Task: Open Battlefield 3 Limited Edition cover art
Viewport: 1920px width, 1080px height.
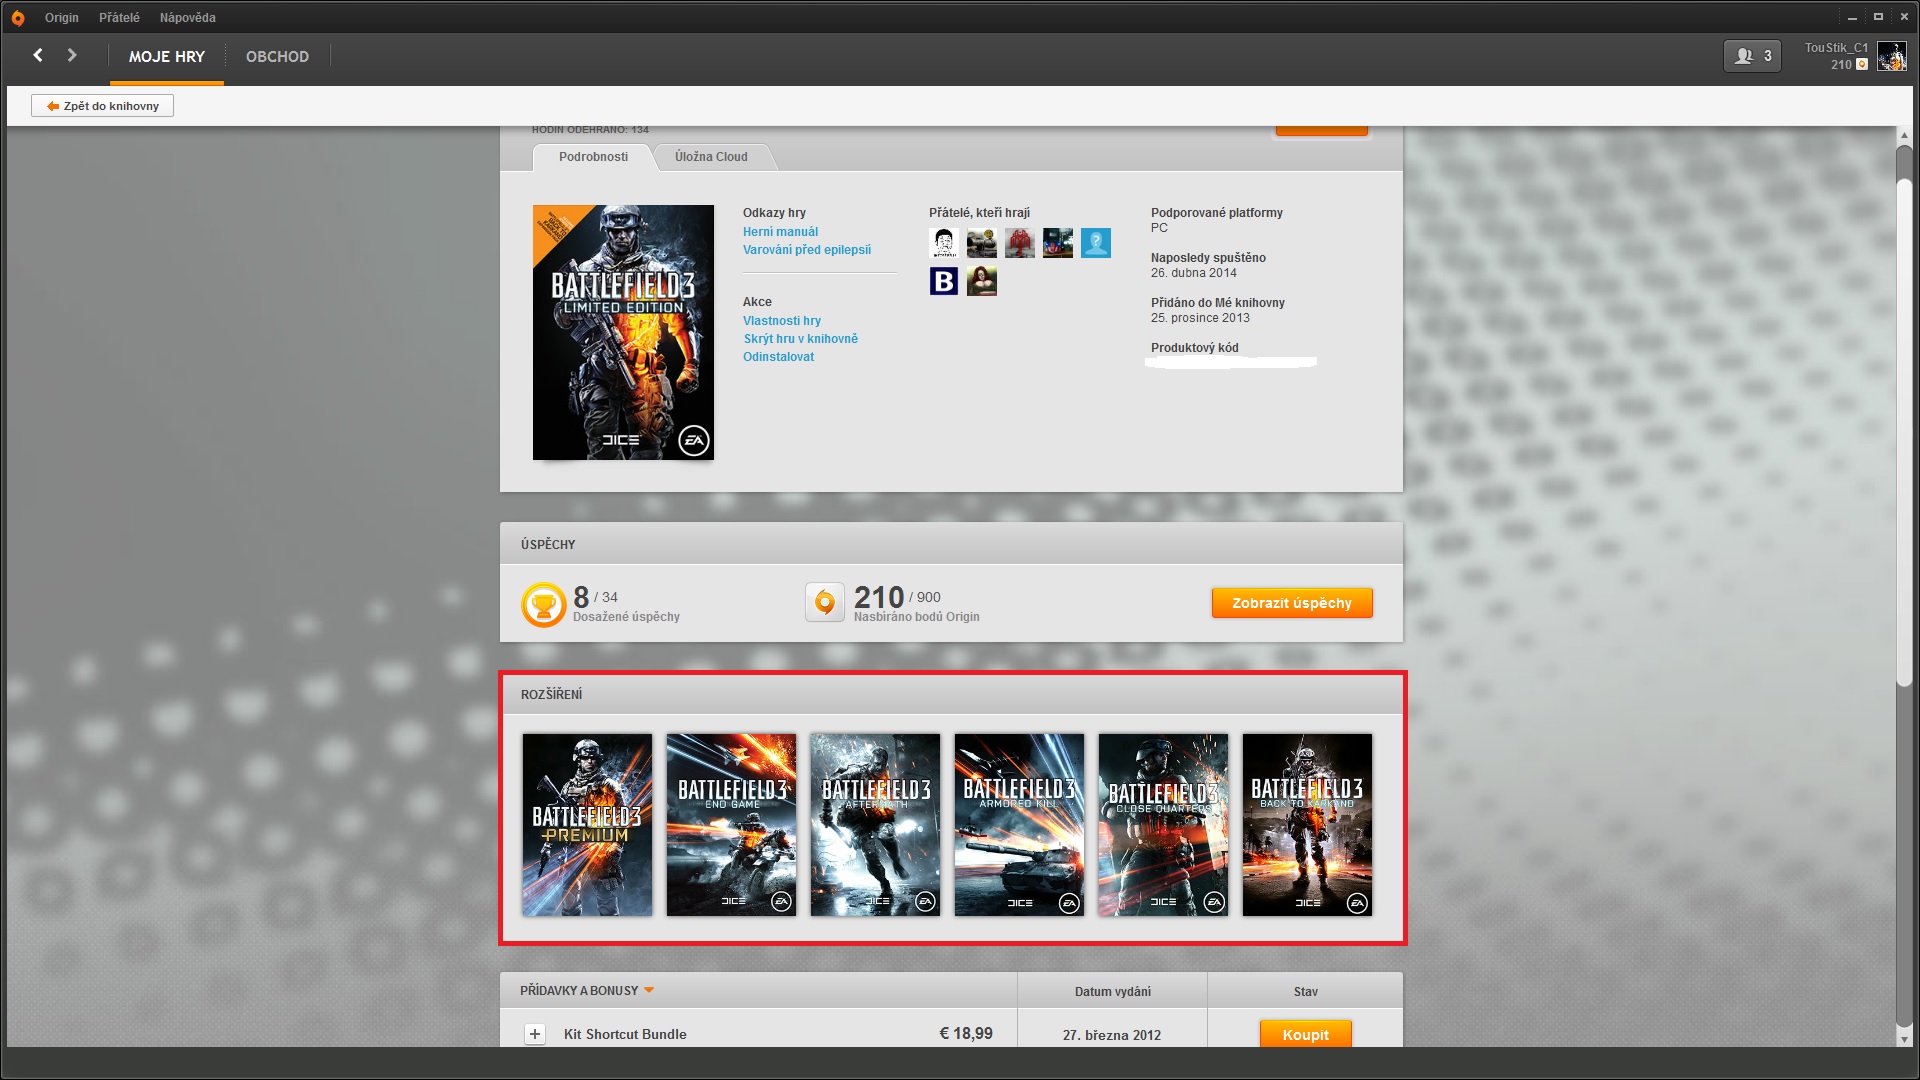Action: click(x=623, y=332)
